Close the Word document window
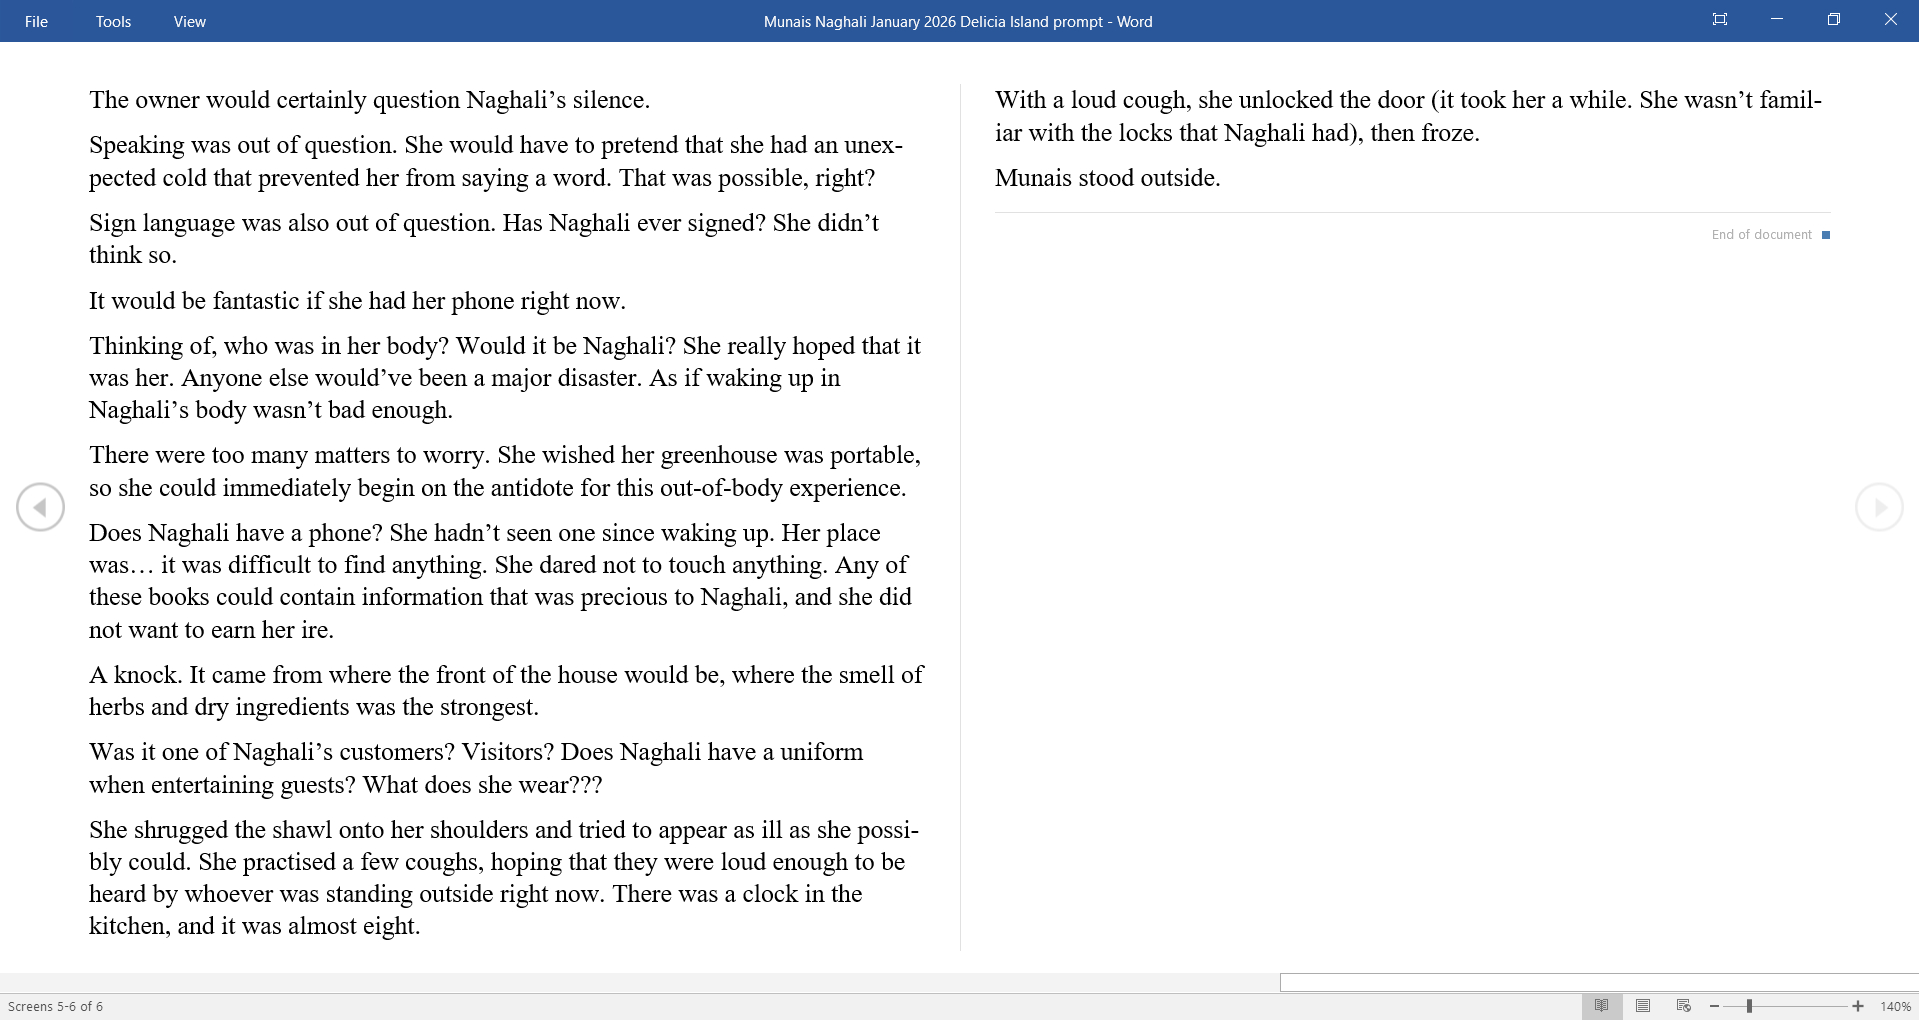The height and width of the screenshot is (1020, 1919). click(1890, 20)
